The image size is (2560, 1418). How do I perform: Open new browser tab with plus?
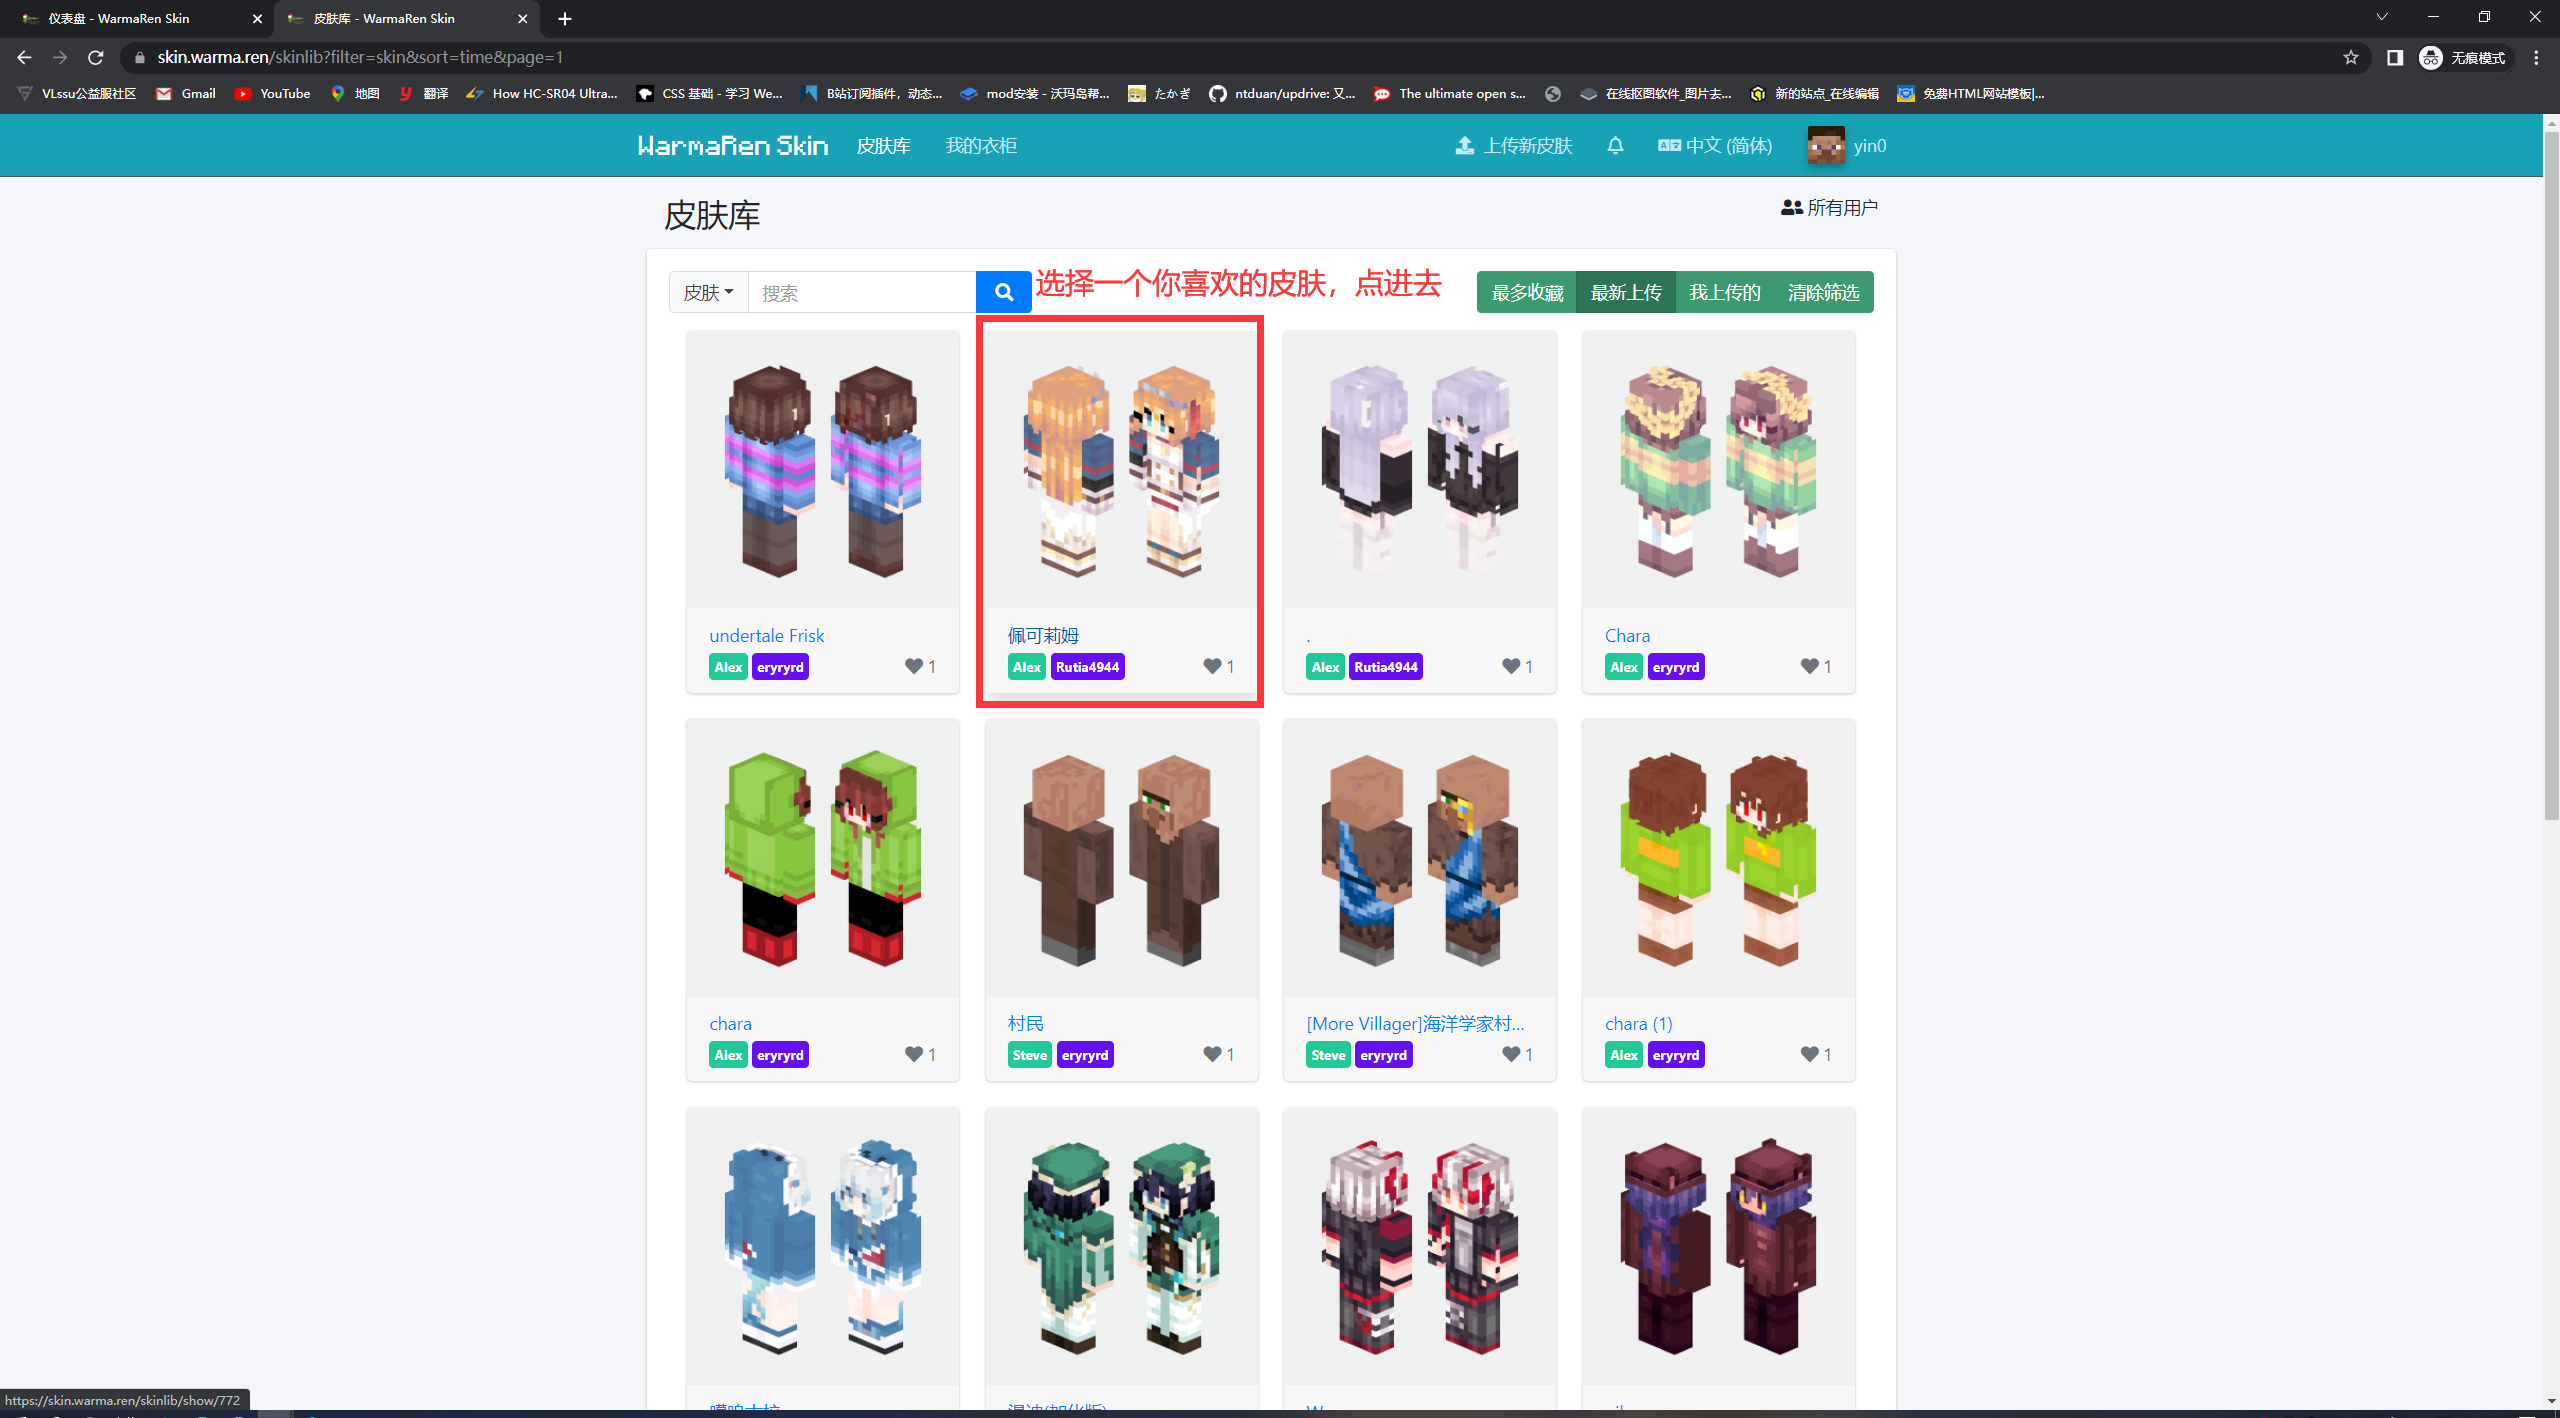click(x=565, y=18)
